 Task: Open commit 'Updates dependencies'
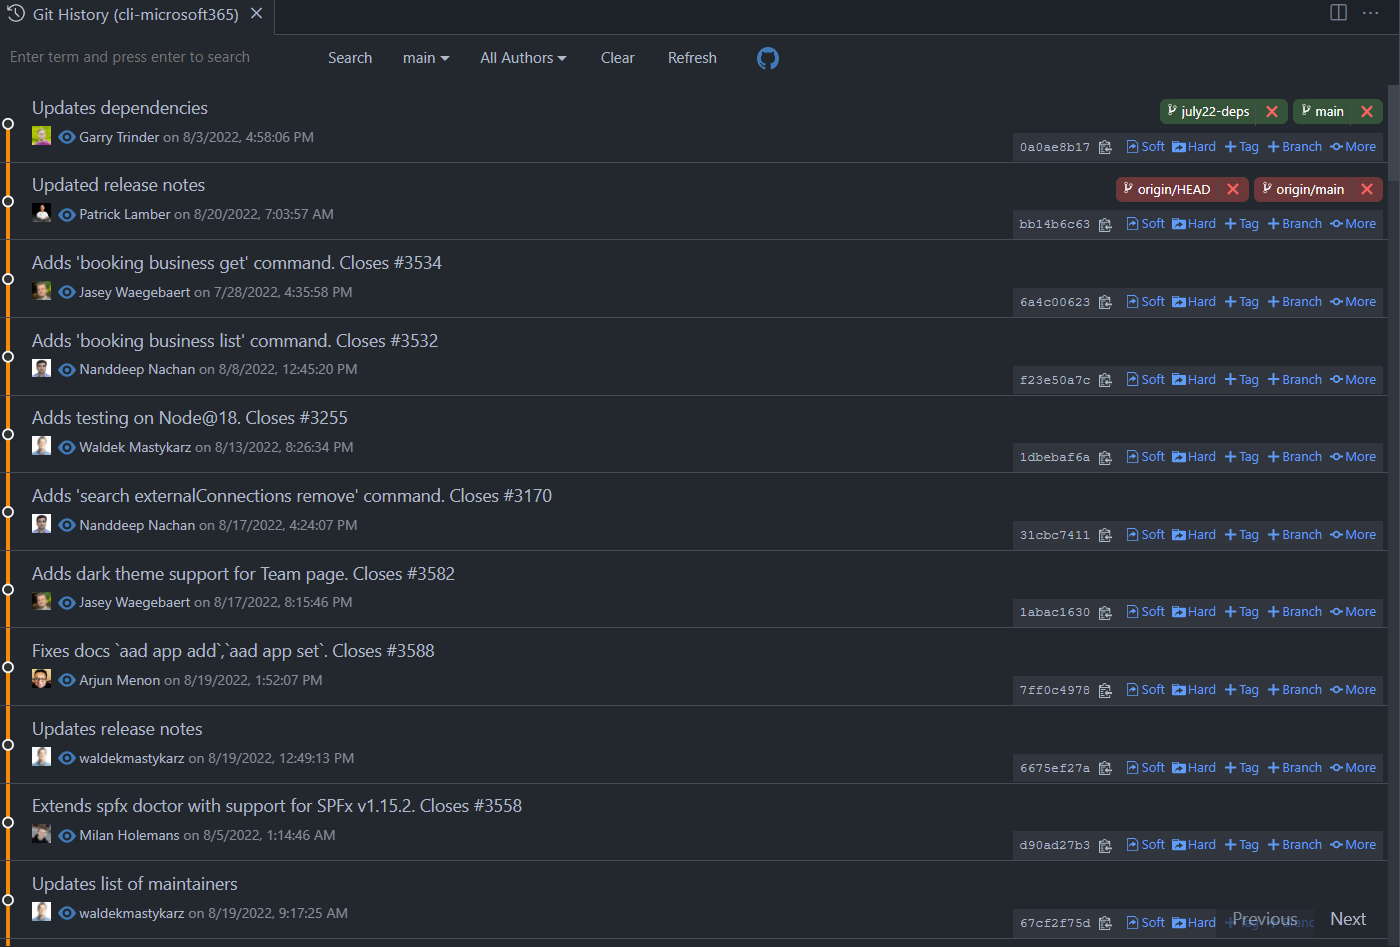pyautogui.click(x=120, y=108)
